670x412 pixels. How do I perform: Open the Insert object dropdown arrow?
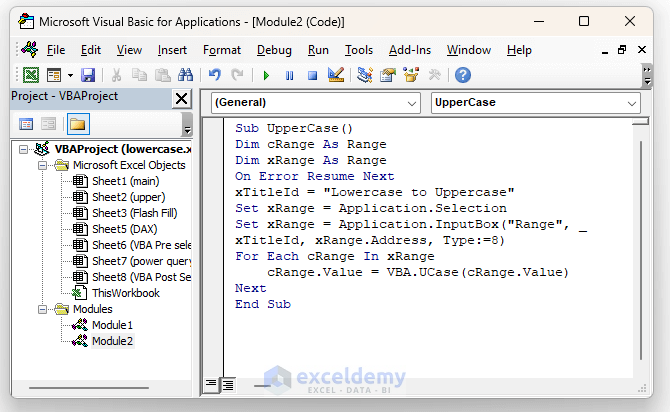70,76
